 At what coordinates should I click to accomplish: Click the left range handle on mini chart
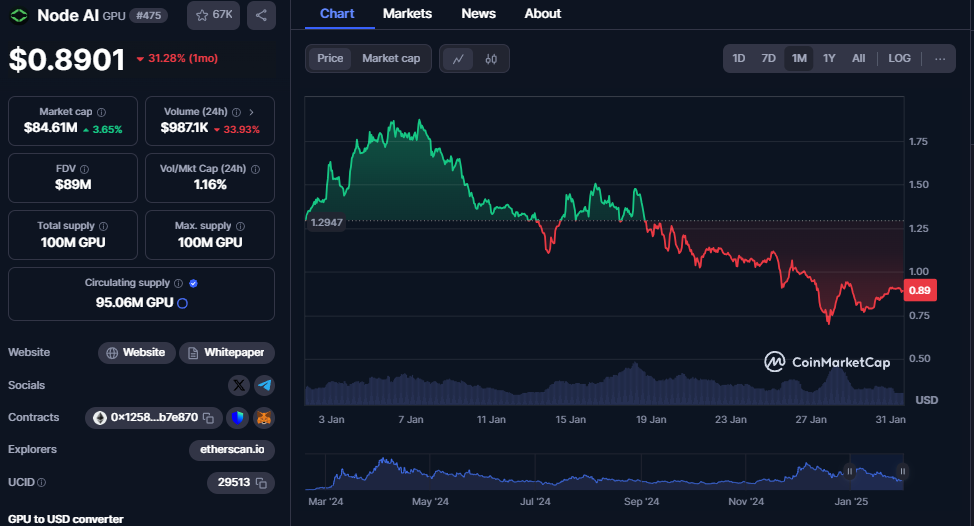tap(850, 471)
